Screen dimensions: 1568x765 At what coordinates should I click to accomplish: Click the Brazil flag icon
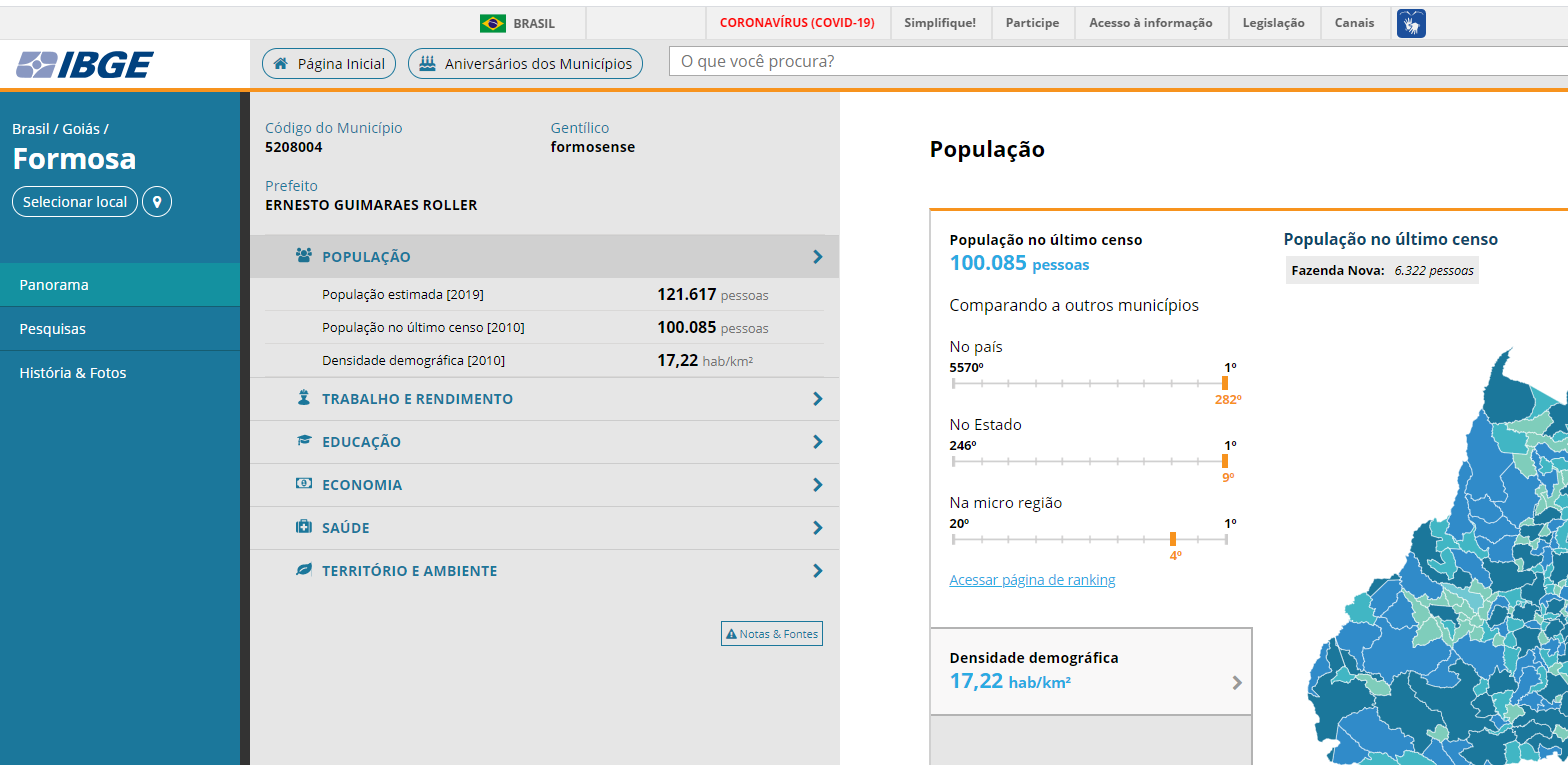pos(492,23)
